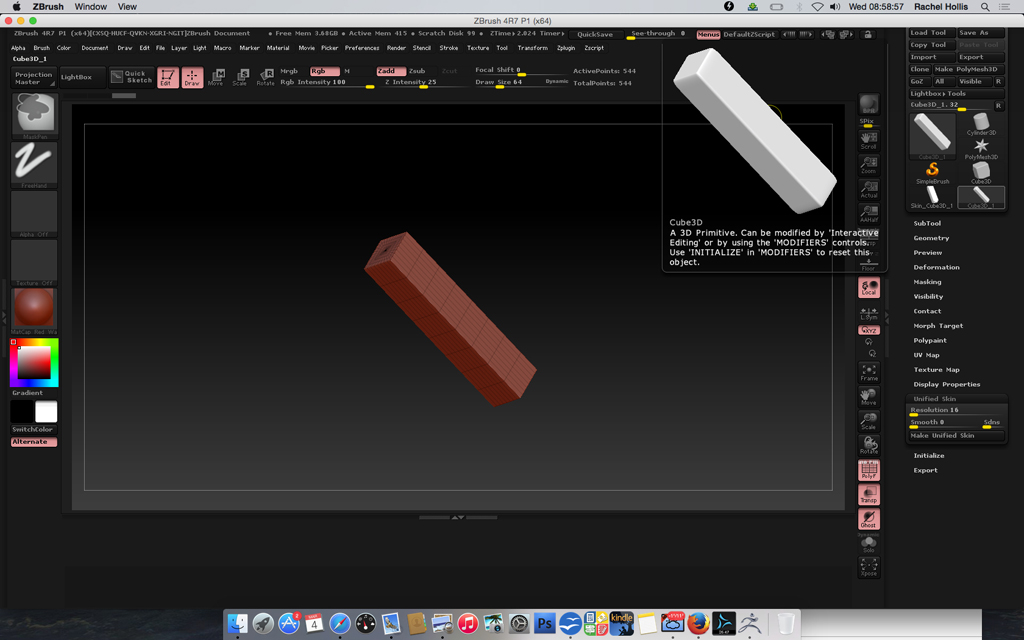Screen dimensions: 1024x640
Task: Toggle the Zadd sculpt mode
Action: [391, 71]
